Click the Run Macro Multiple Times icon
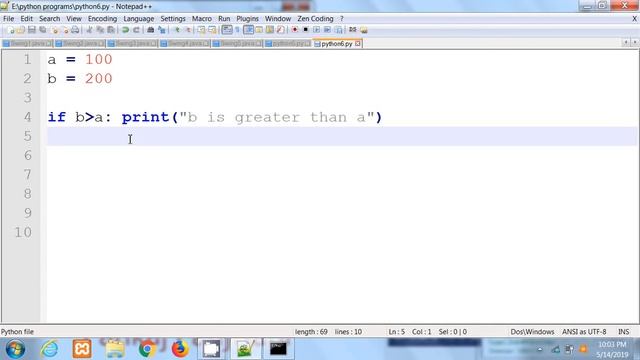Screen dimensions: 640x360 click(x=327, y=30)
